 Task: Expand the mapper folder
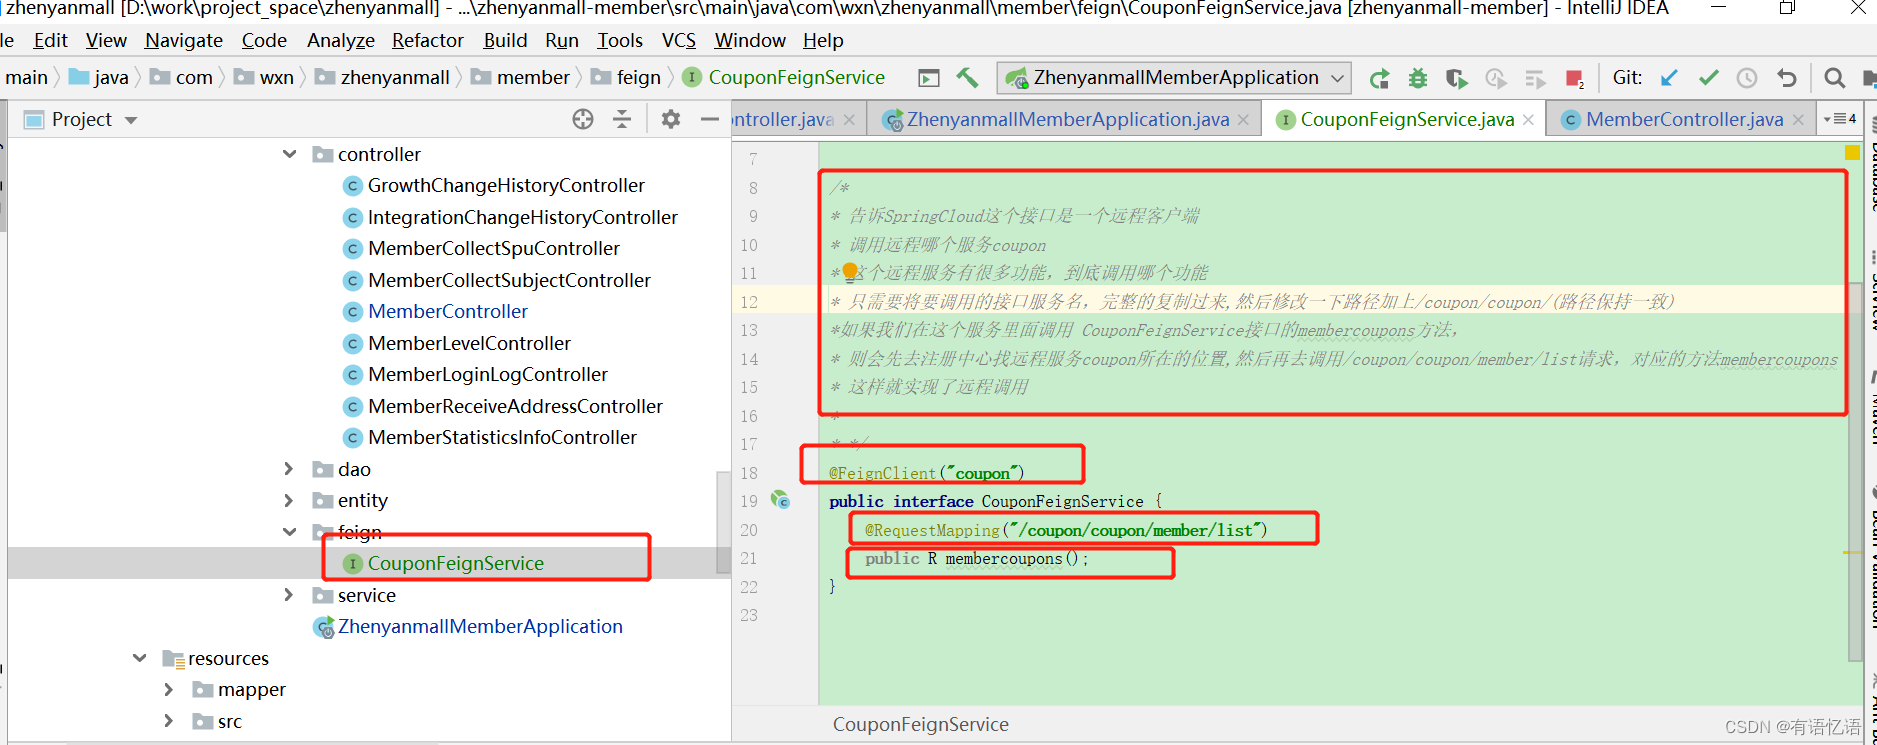[x=169, y=690]
